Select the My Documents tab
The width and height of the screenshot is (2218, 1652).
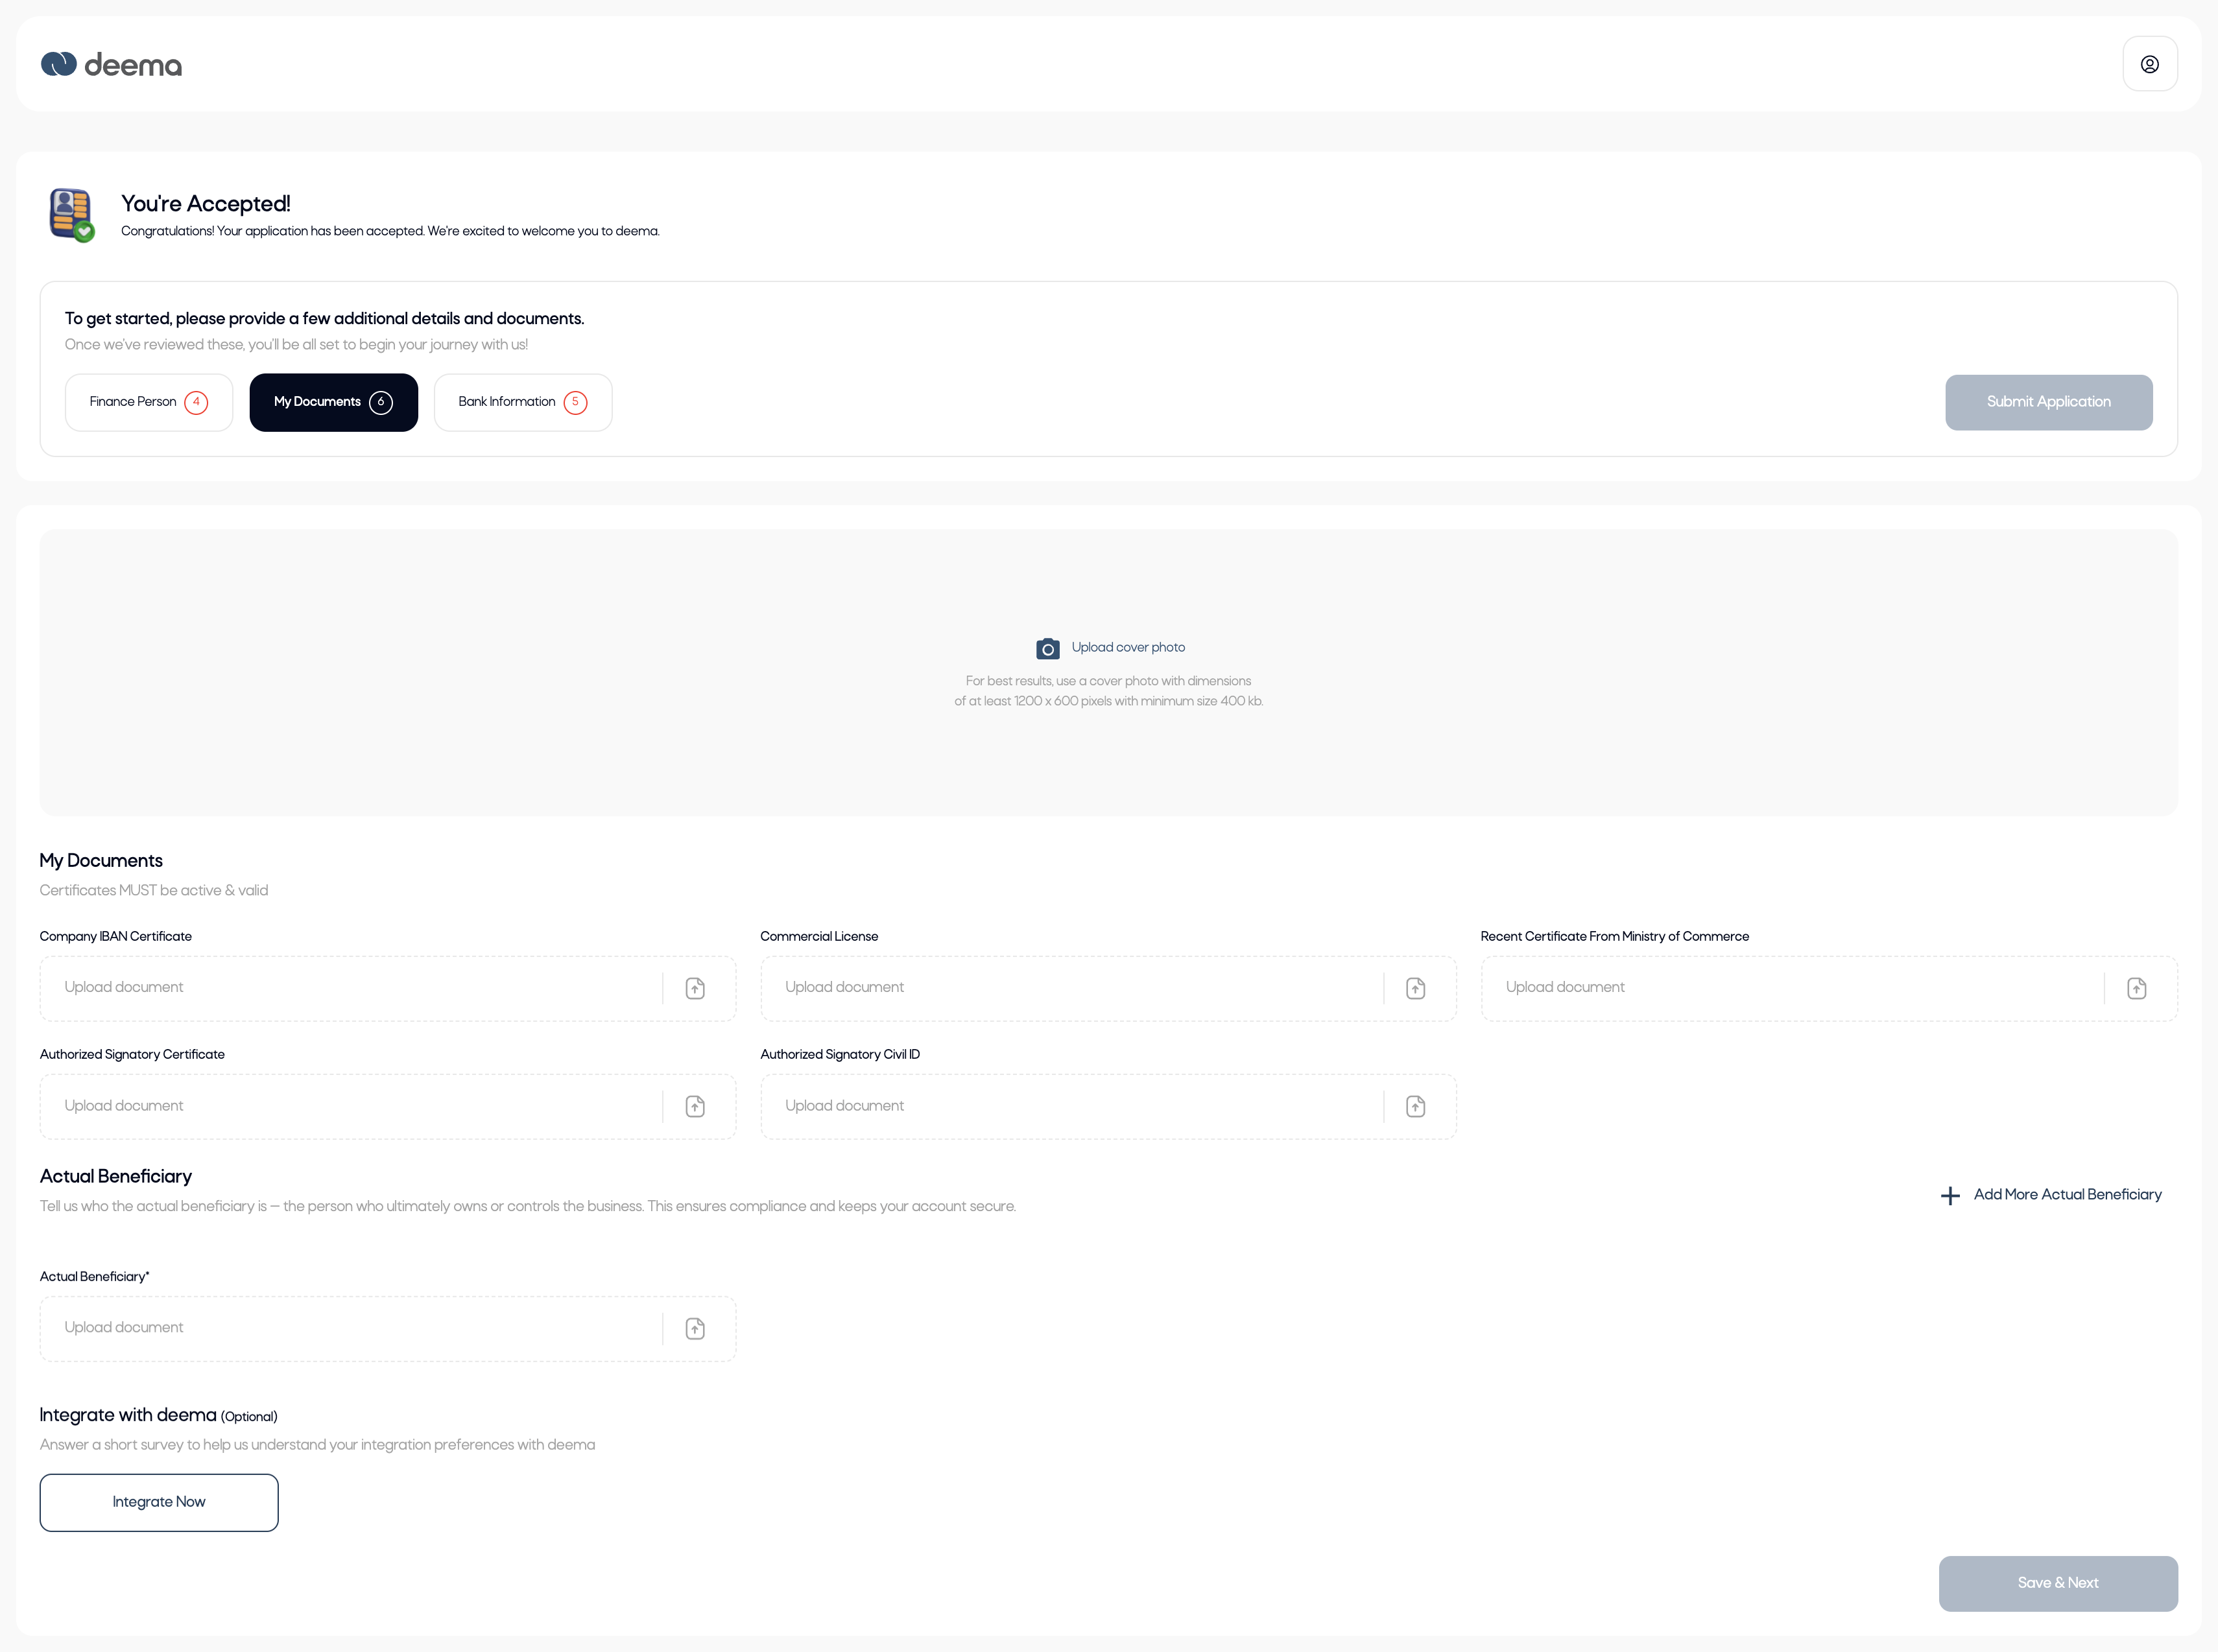(333, 402)
